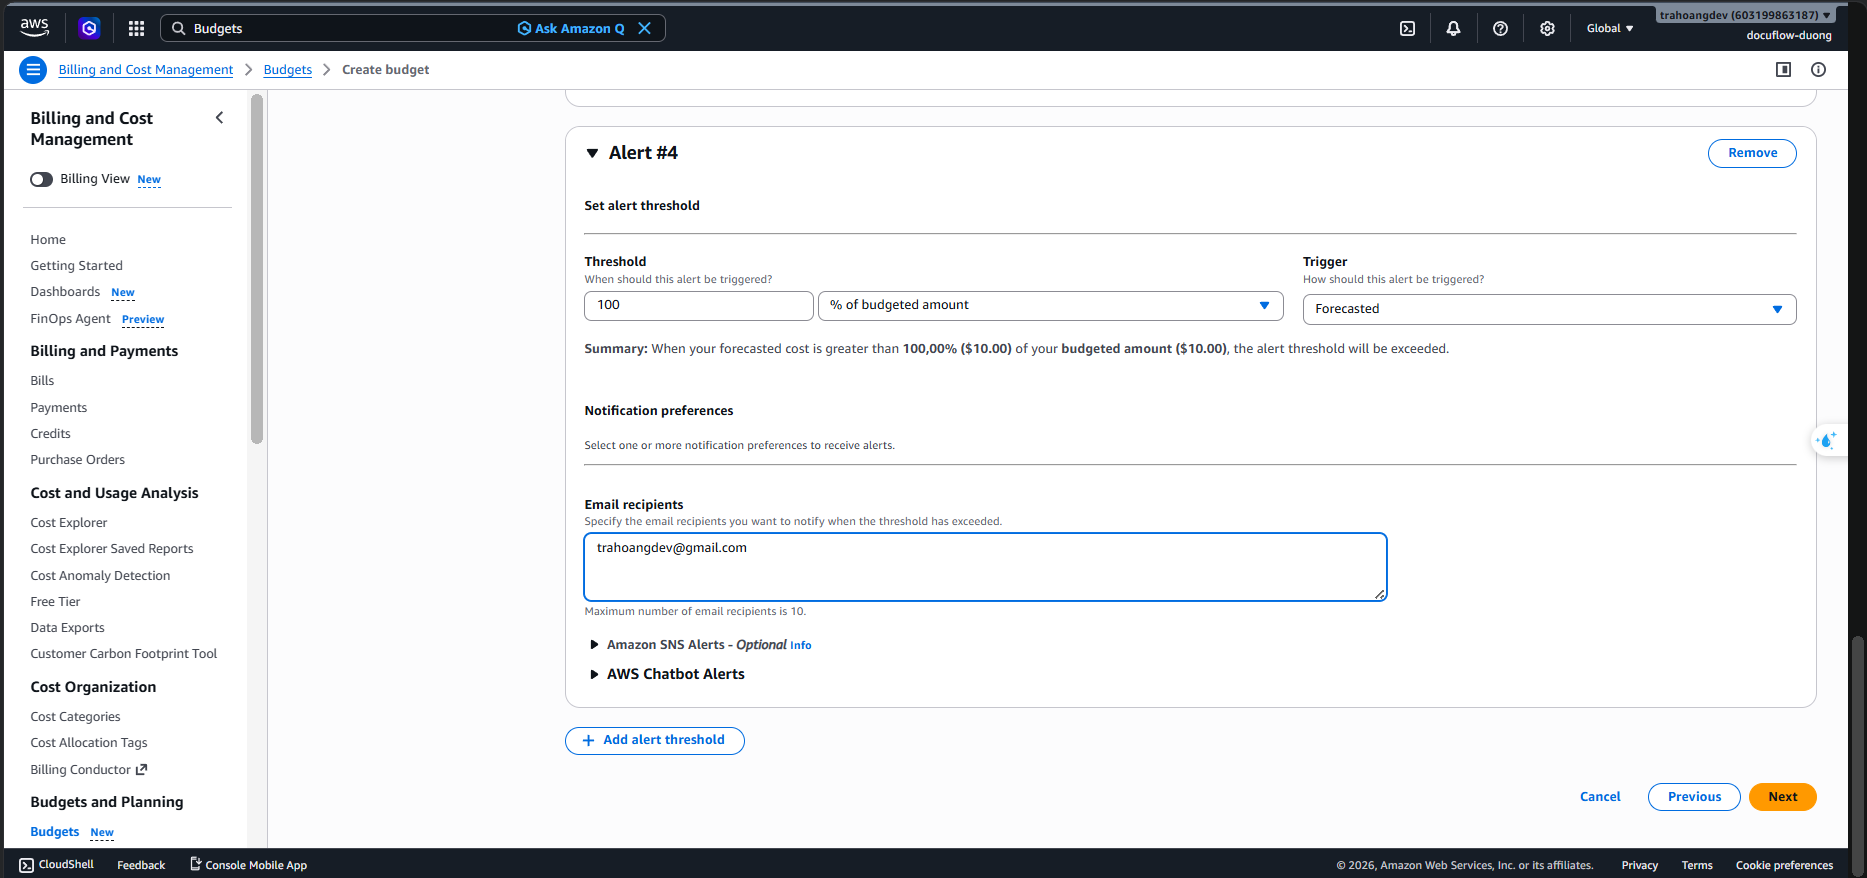The image size is (1867, 878).
Task: Open Bills in the sidebar
Action: point(42,381)
